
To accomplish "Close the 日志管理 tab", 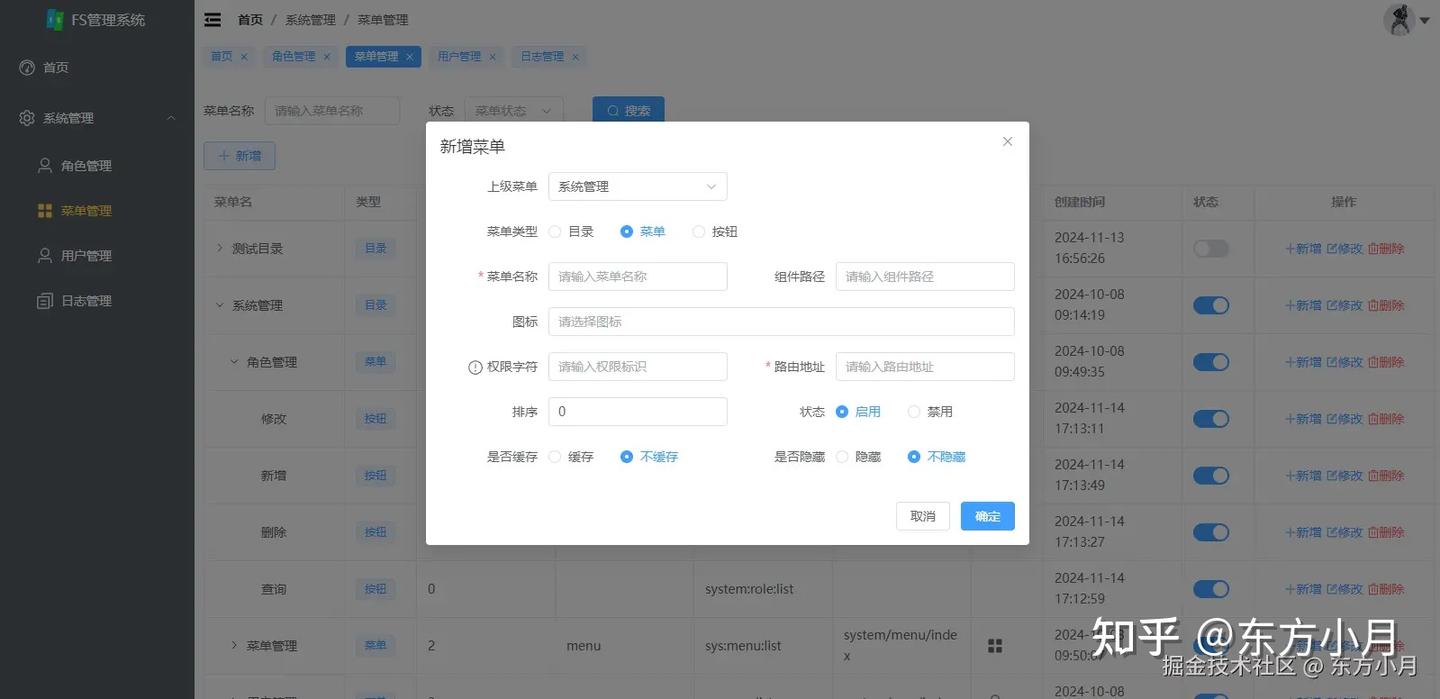I will click(575, 56).
